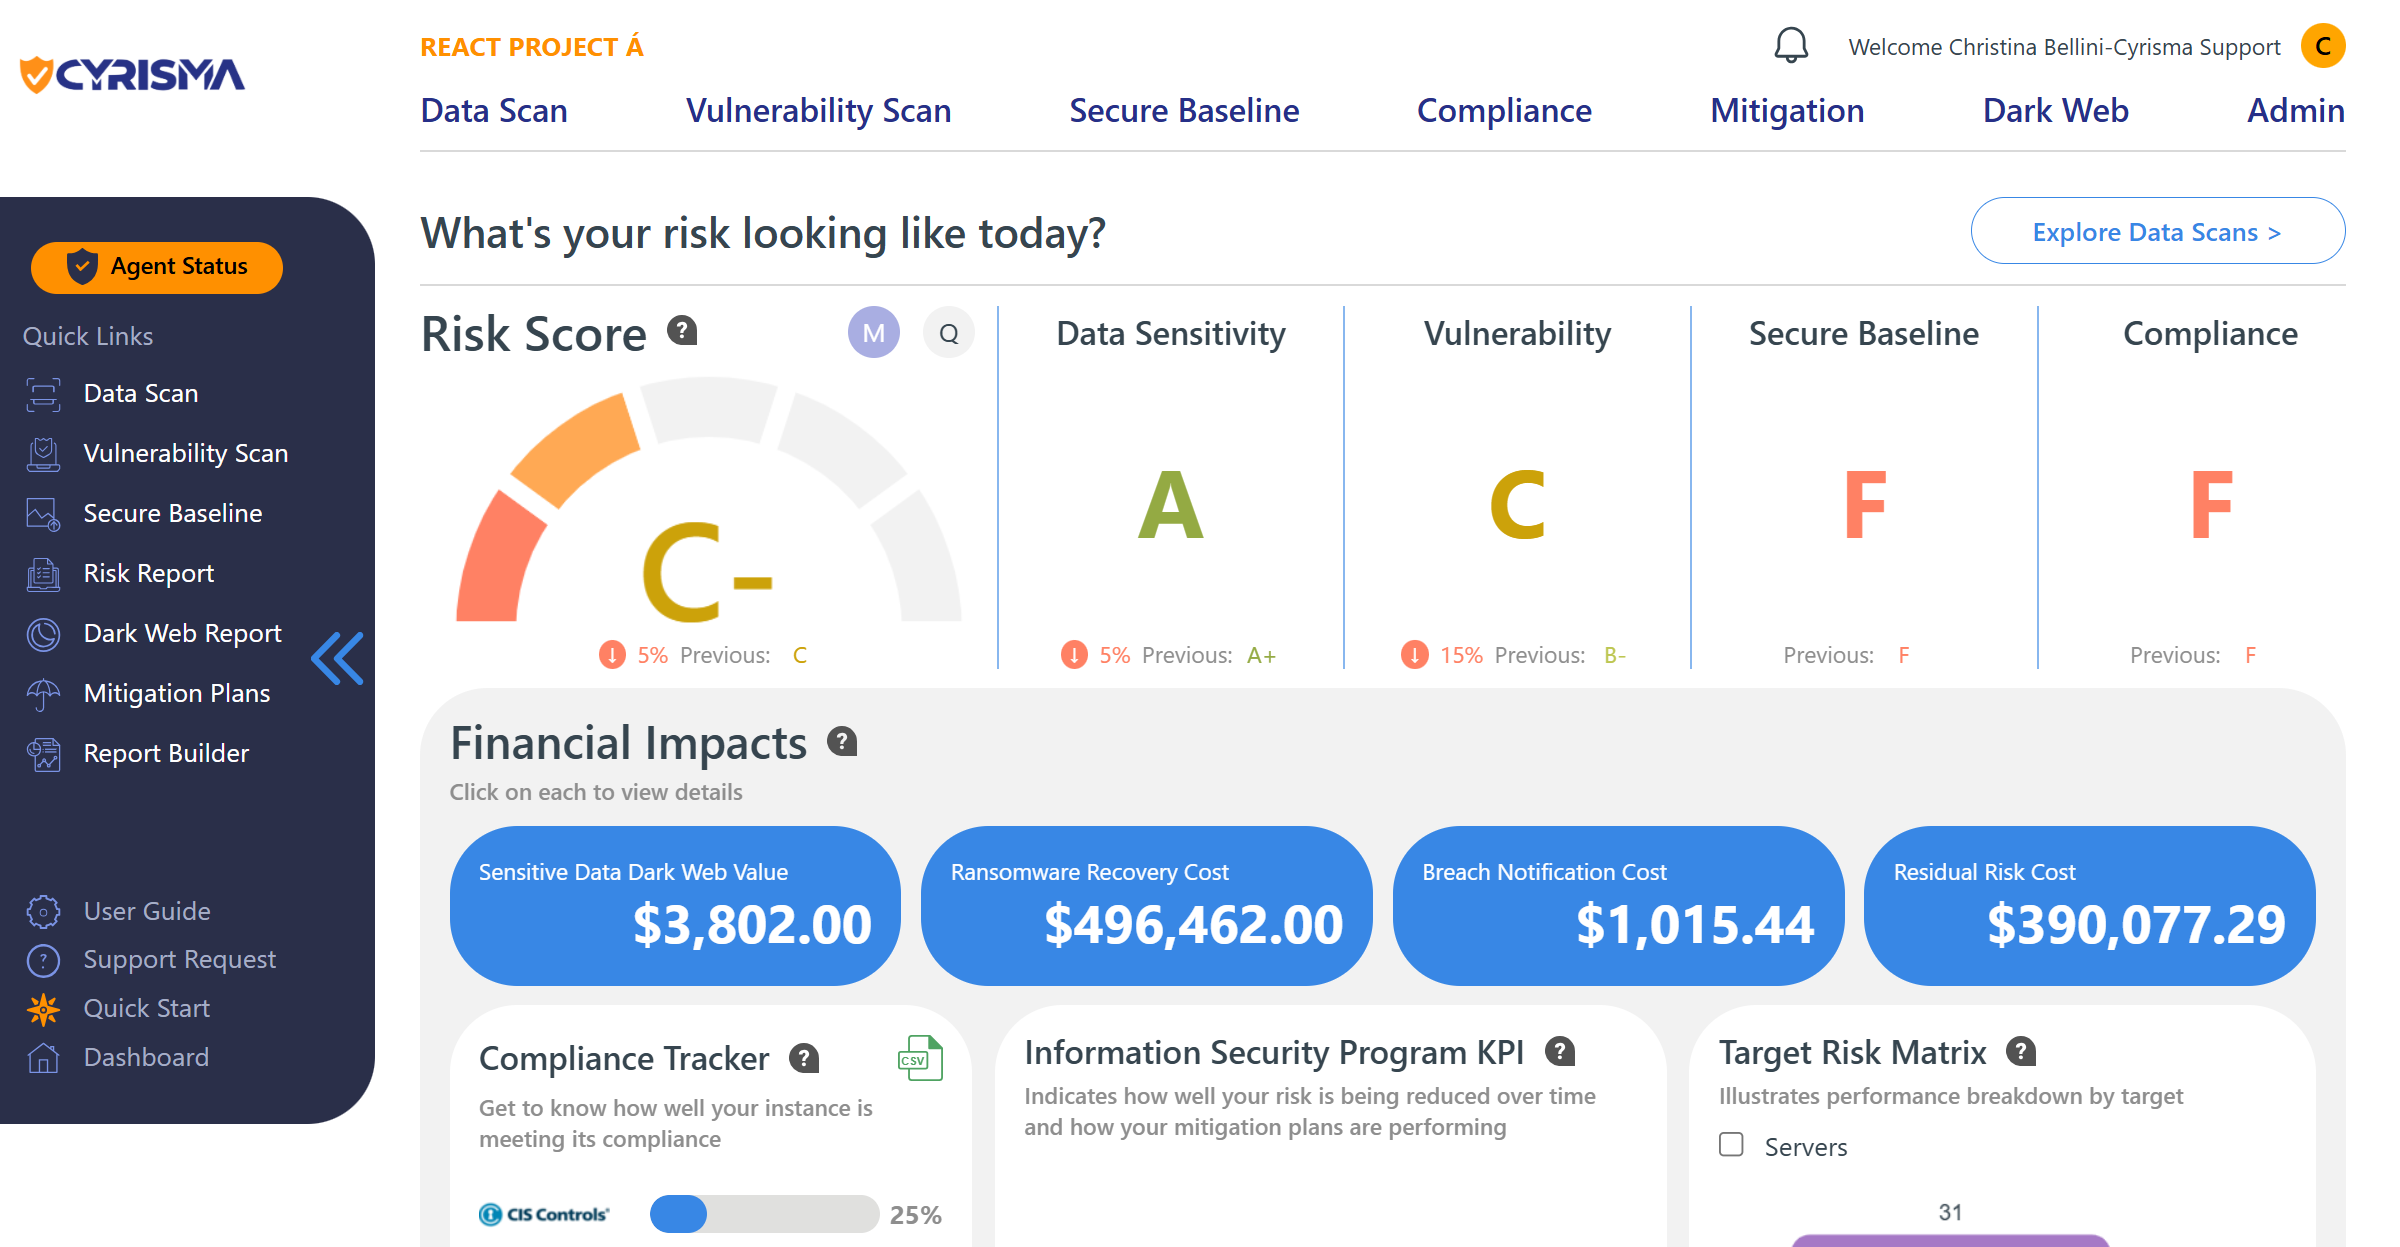Image resolution: width=2400 pixels, height=1247 pixels.
Task: Click the Agent Status button
Action: pos(157,267)
